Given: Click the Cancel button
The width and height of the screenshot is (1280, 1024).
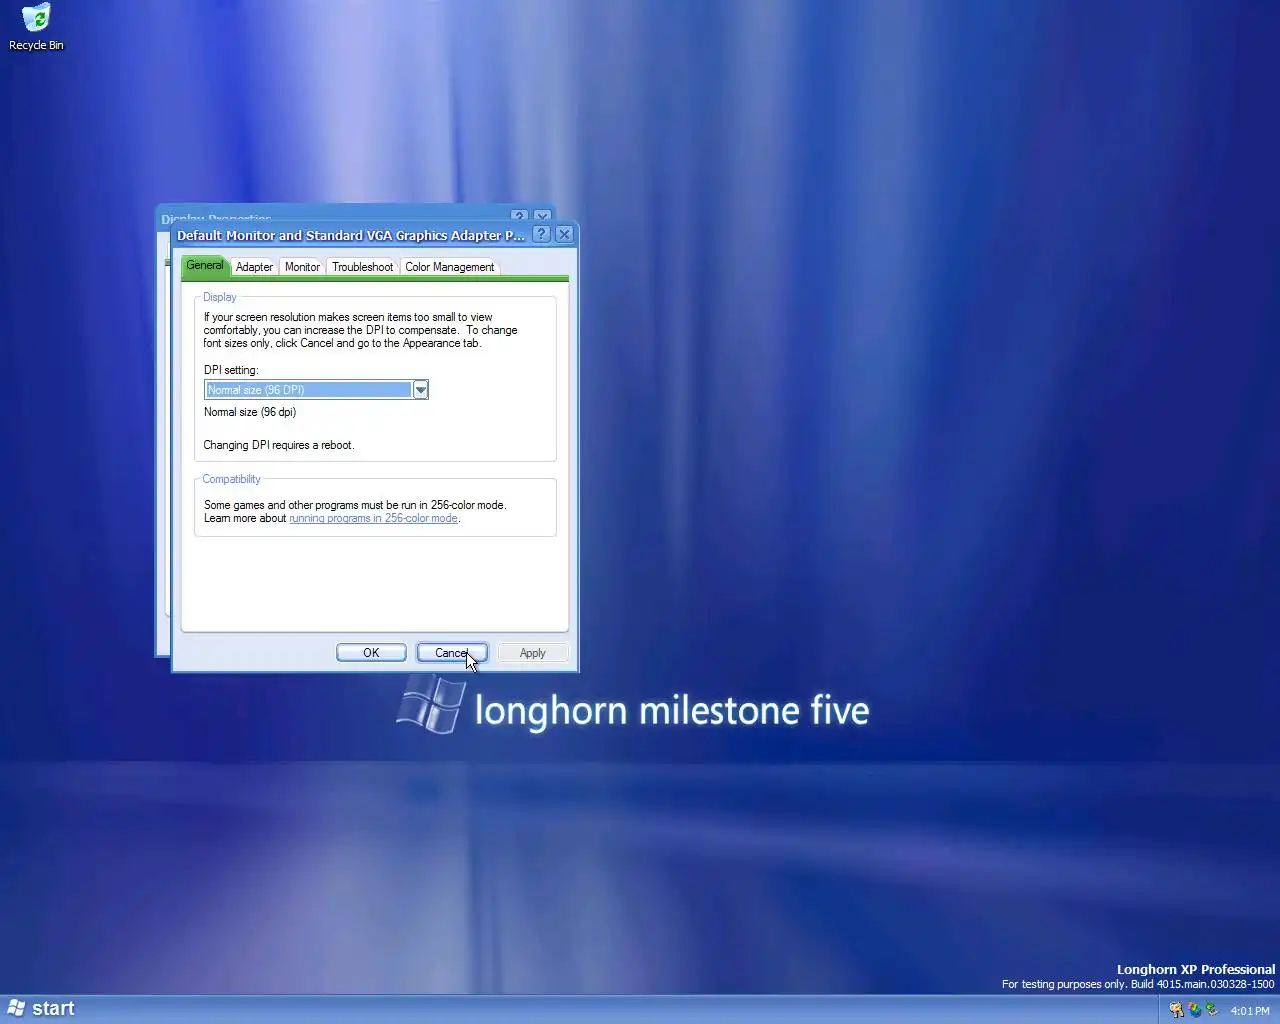Looking at the screenshot, I should pos(452,653).
